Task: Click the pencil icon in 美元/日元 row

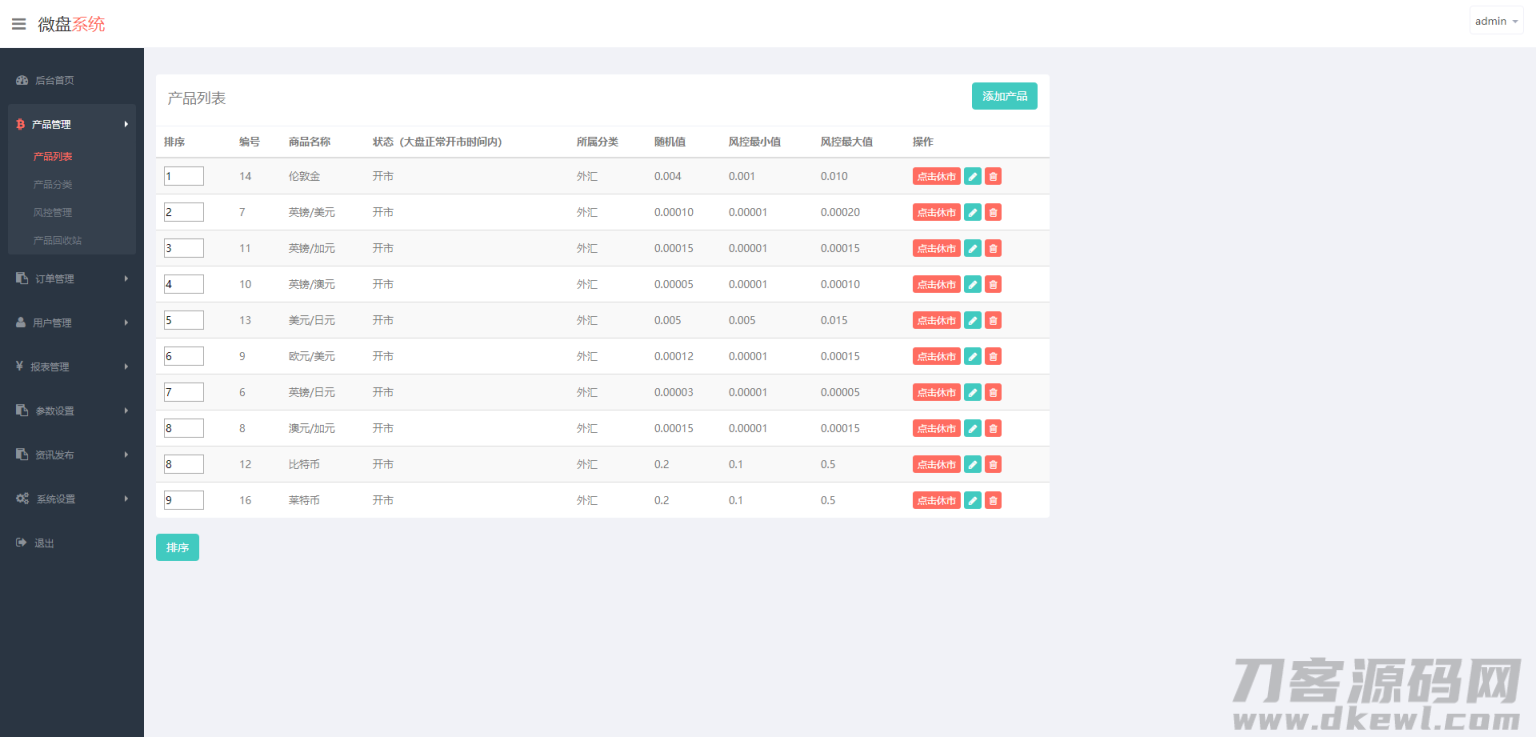Action: [972, 320]
